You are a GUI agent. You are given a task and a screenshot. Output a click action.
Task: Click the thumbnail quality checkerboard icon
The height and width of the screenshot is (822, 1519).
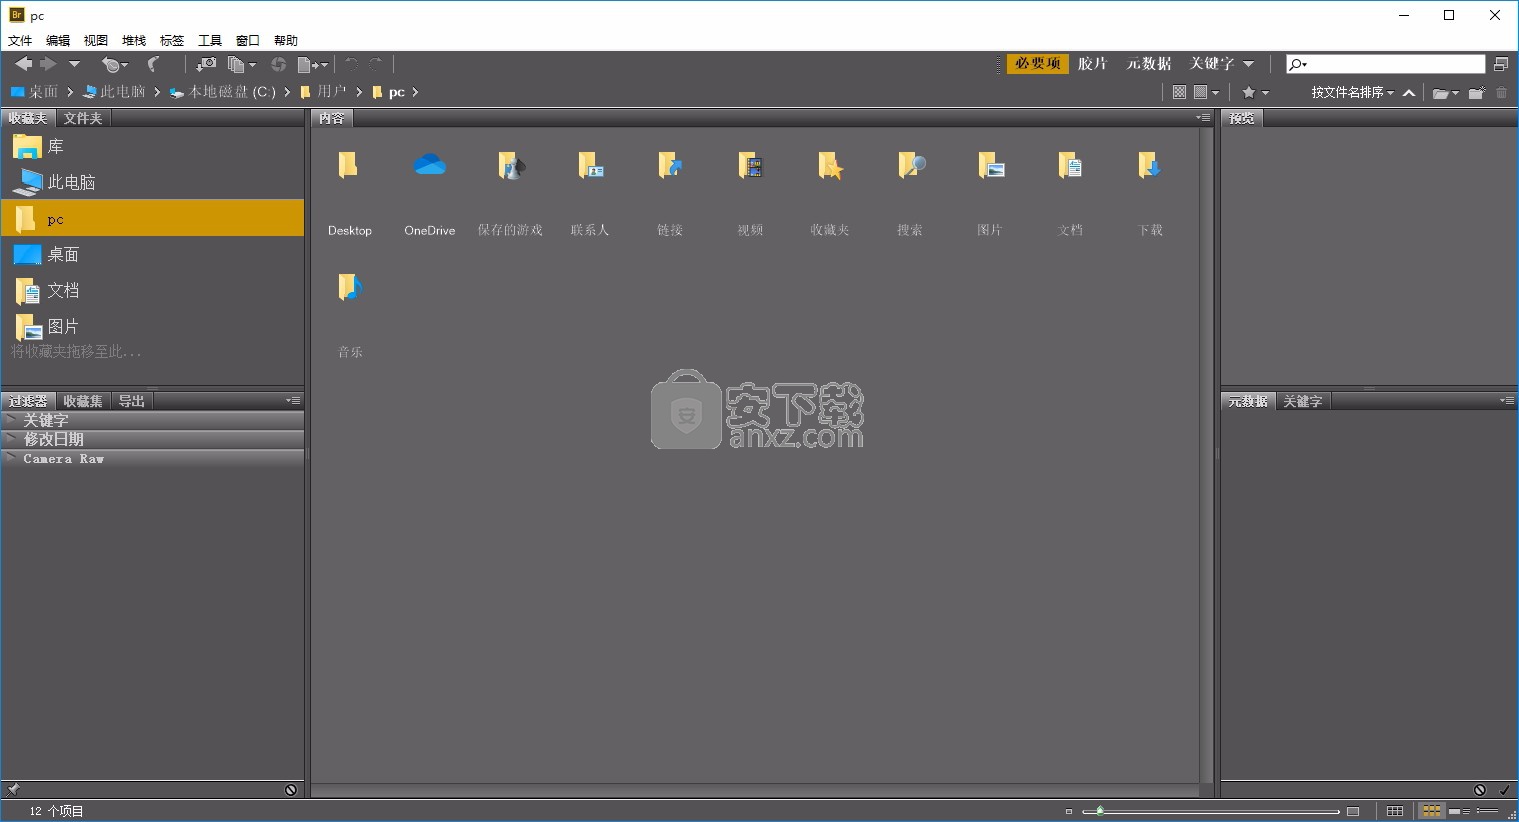pyautogui.click(x=1179, y=92)
